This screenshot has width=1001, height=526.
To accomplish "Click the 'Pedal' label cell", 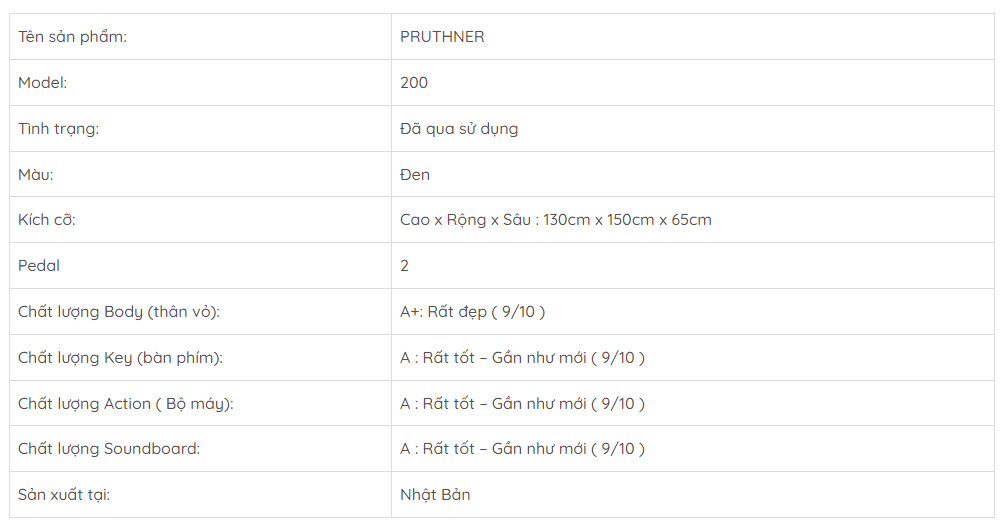I will tap(39, 266).
